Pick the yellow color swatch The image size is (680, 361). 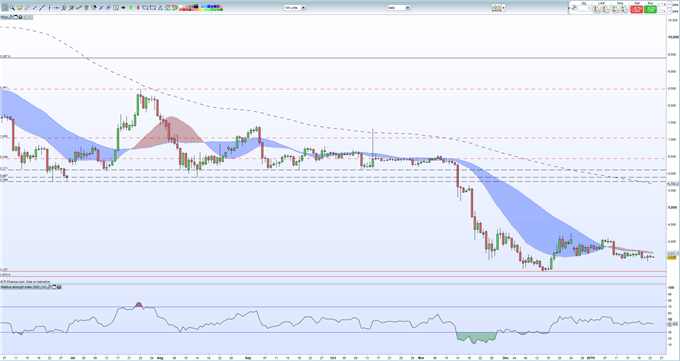coord(202,10)
